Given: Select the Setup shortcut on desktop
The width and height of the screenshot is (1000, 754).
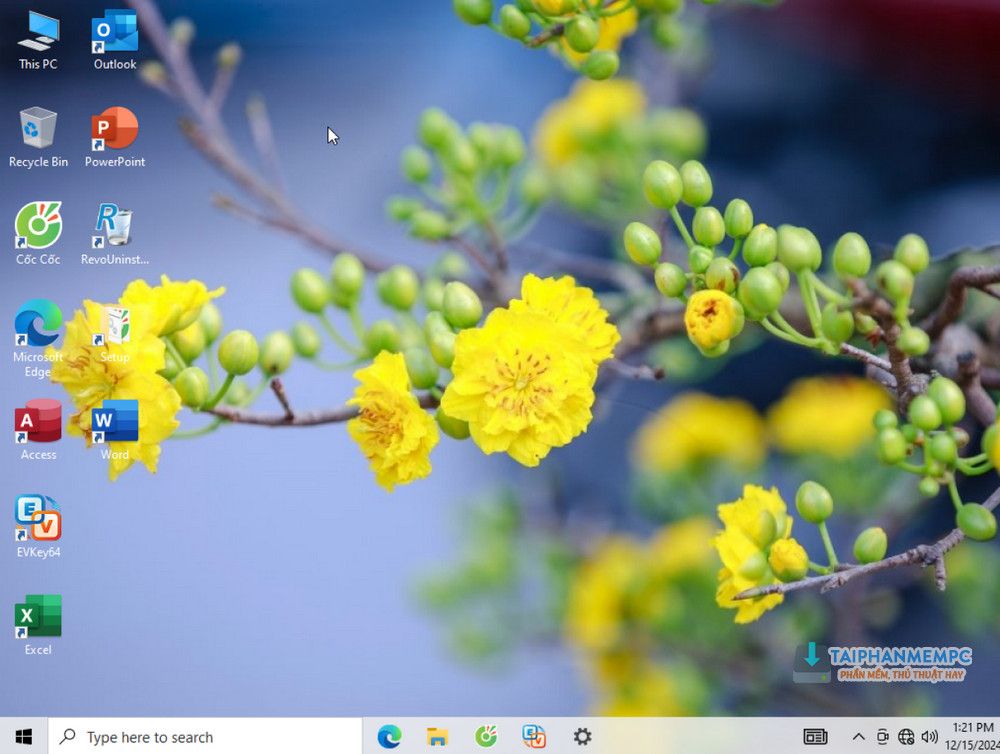Looking at the screenshot, I should click(x=115, y=326).
